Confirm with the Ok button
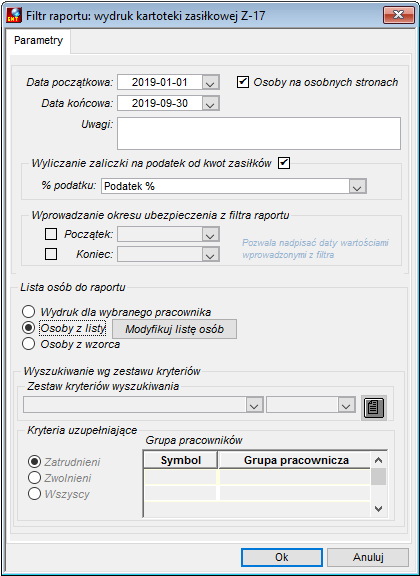Screen dimensions: 420x576 coord(282,557)
